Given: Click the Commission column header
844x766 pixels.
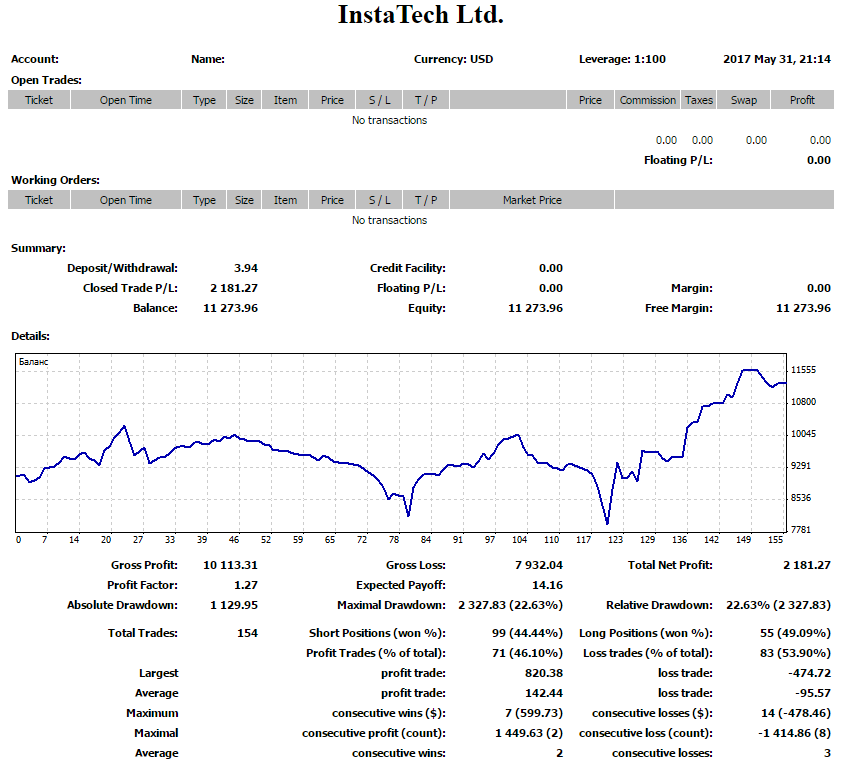Looking at the screenshot, I should tap(647, 100).
